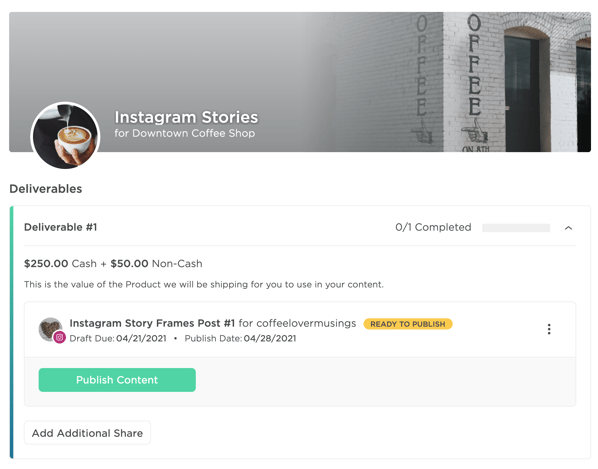Click the $50.00 Non-Cash amount text
This screenshot has width=598, height=469.
[x=156, y=263]
